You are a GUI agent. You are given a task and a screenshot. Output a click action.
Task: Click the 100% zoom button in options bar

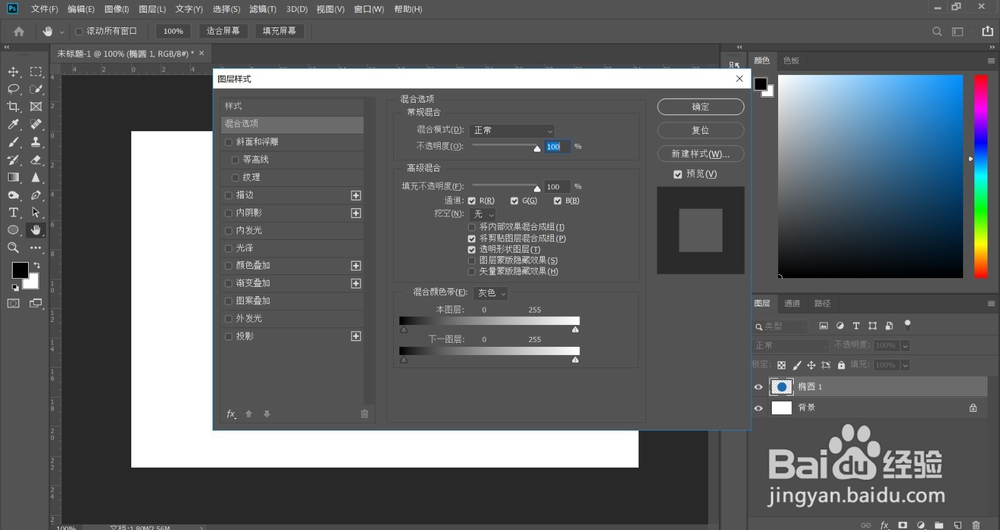click(x=173, y=31)
